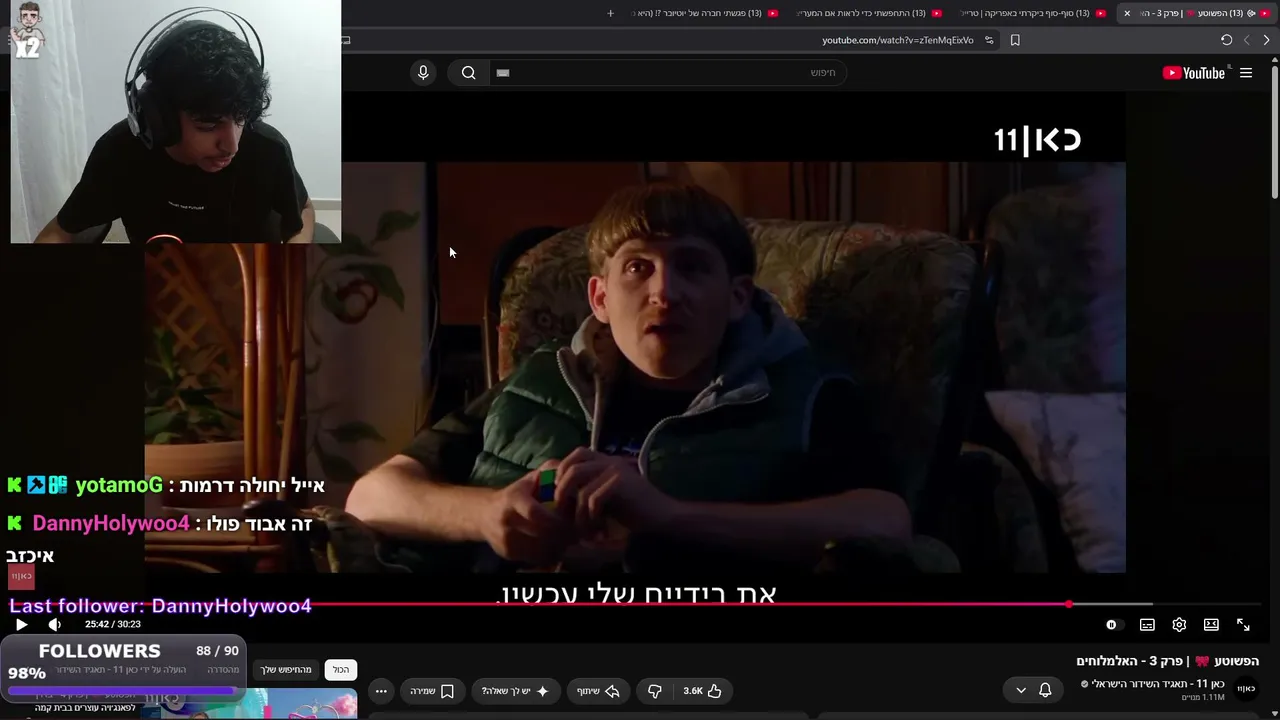Play the paused video
The height and width of the screenshot is (720, 1280).
point(21,624)
